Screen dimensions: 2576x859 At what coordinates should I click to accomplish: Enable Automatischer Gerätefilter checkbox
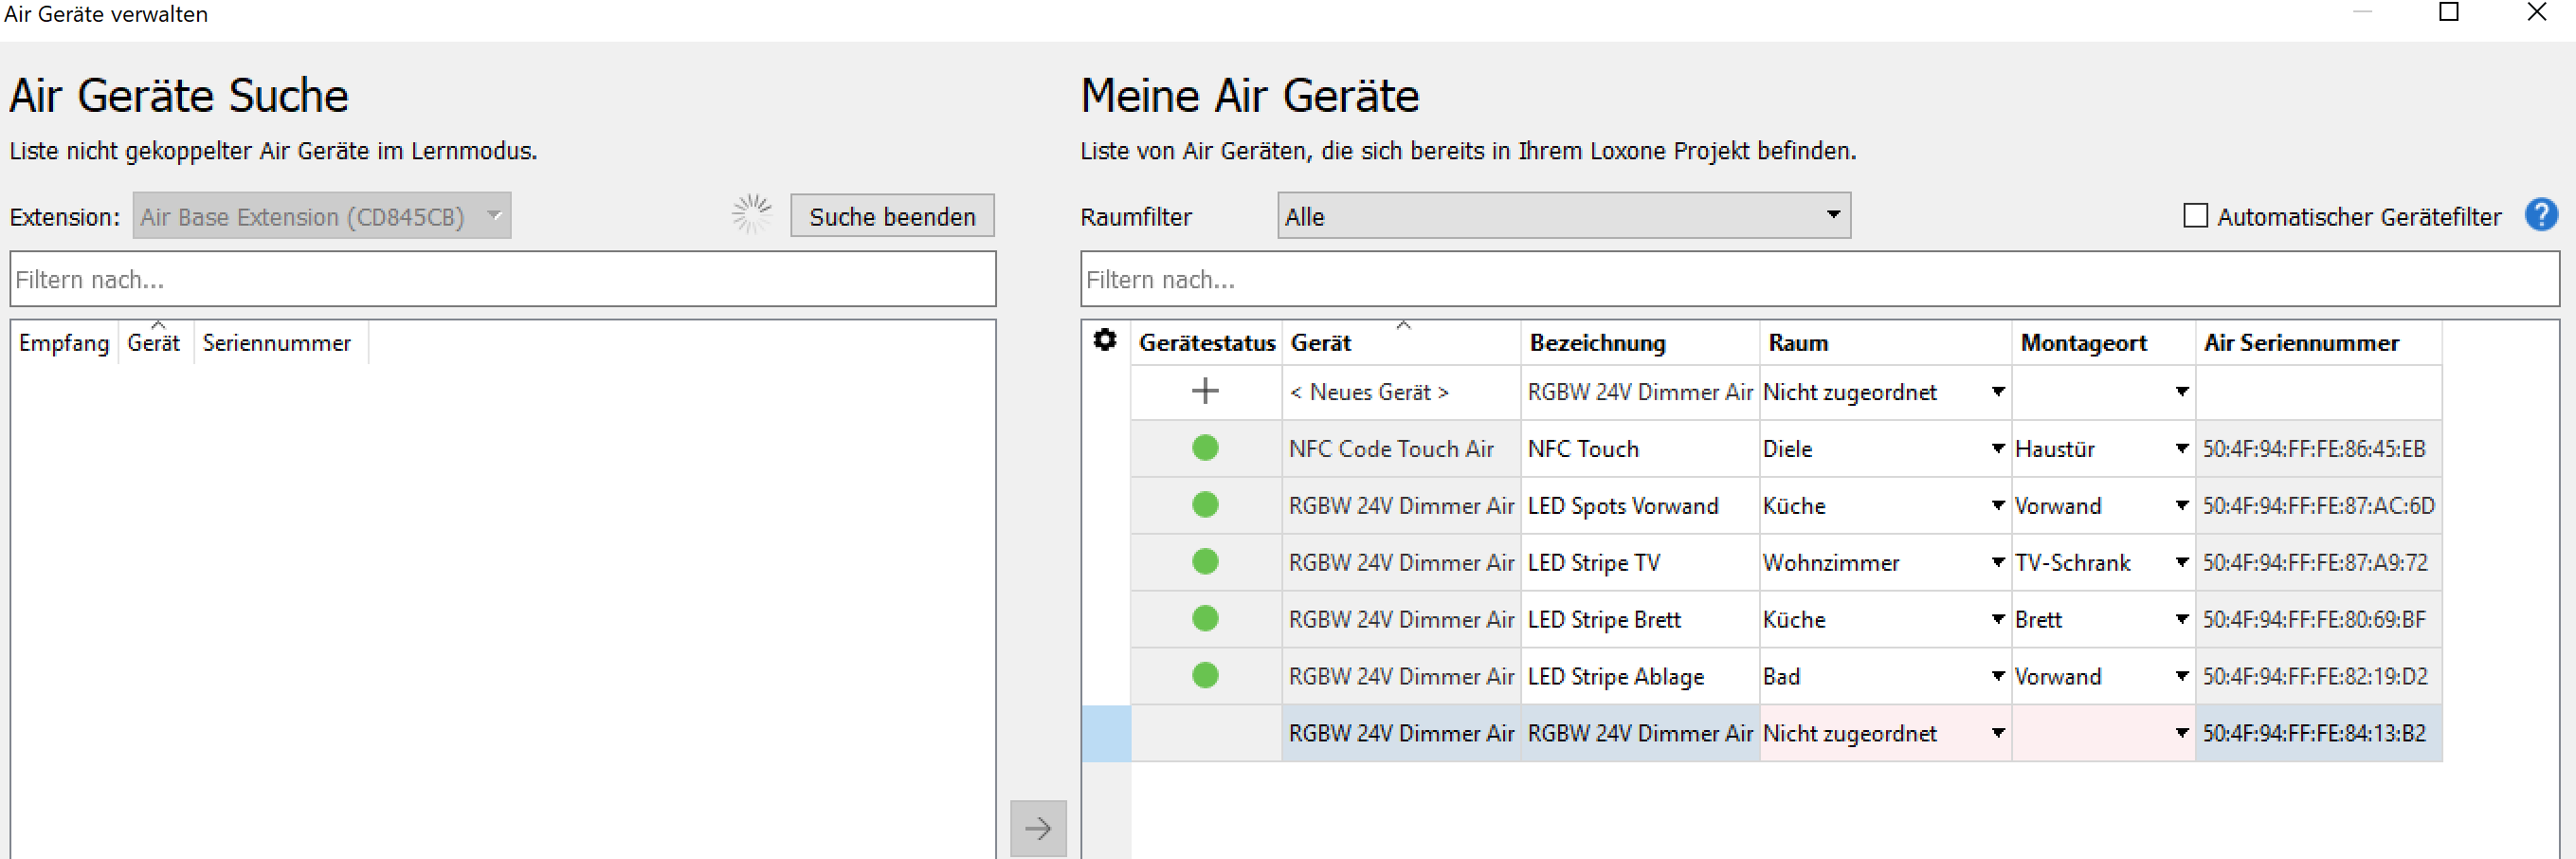2195,216
